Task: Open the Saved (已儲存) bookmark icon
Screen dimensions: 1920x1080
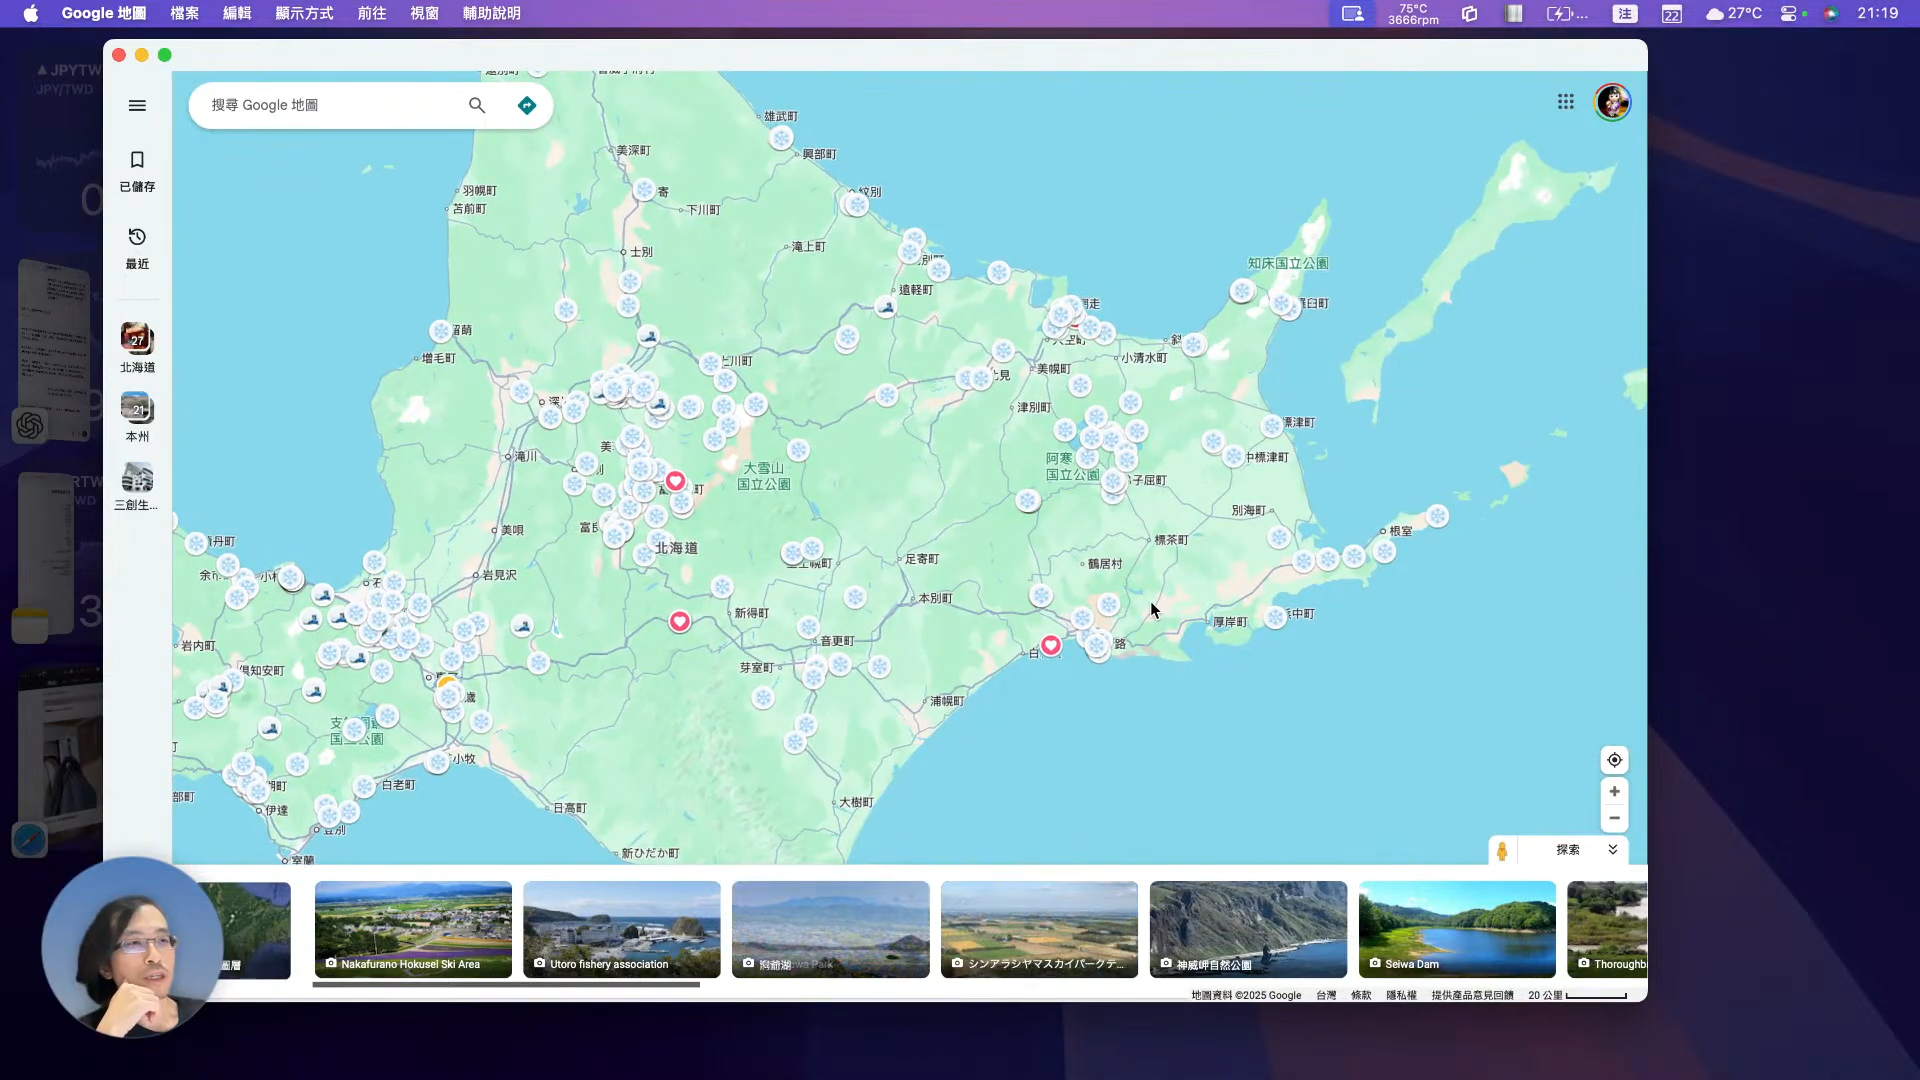Action: coord(137,160)
